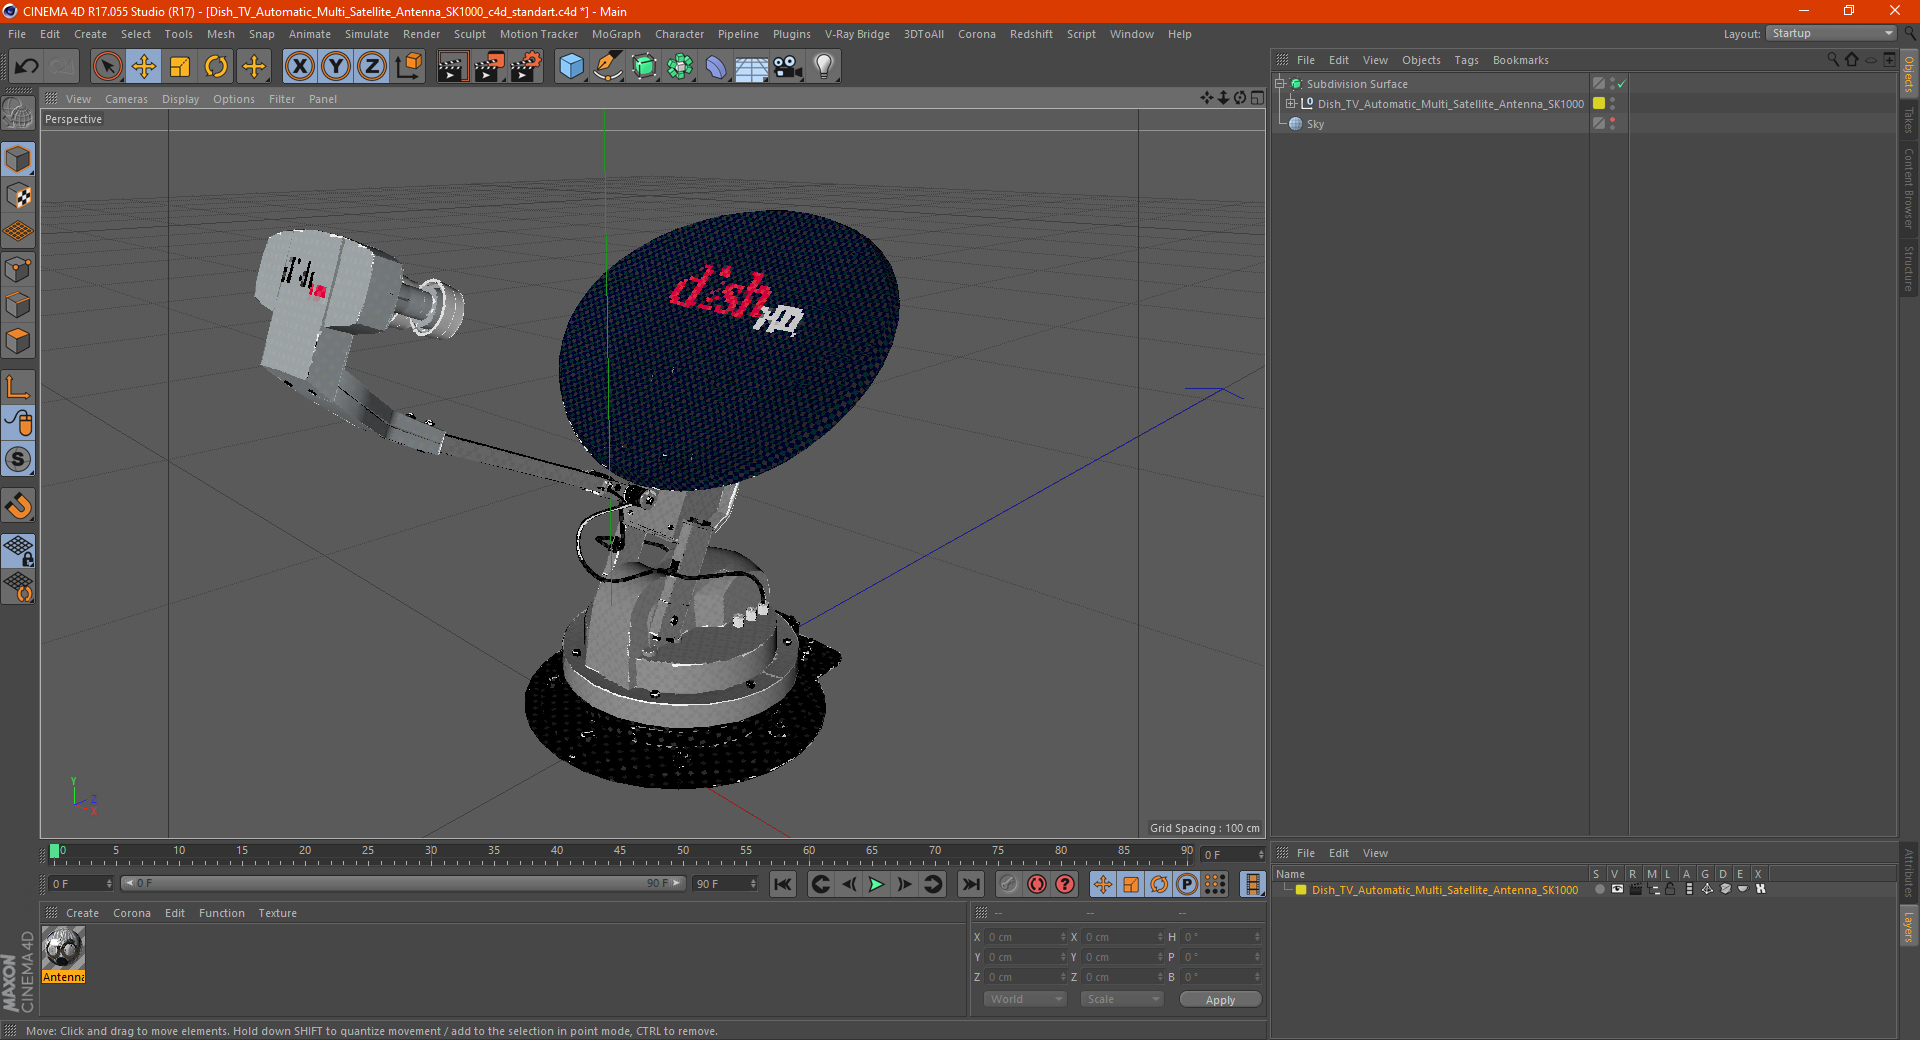Open the green array generators icon

pos(680,67)
